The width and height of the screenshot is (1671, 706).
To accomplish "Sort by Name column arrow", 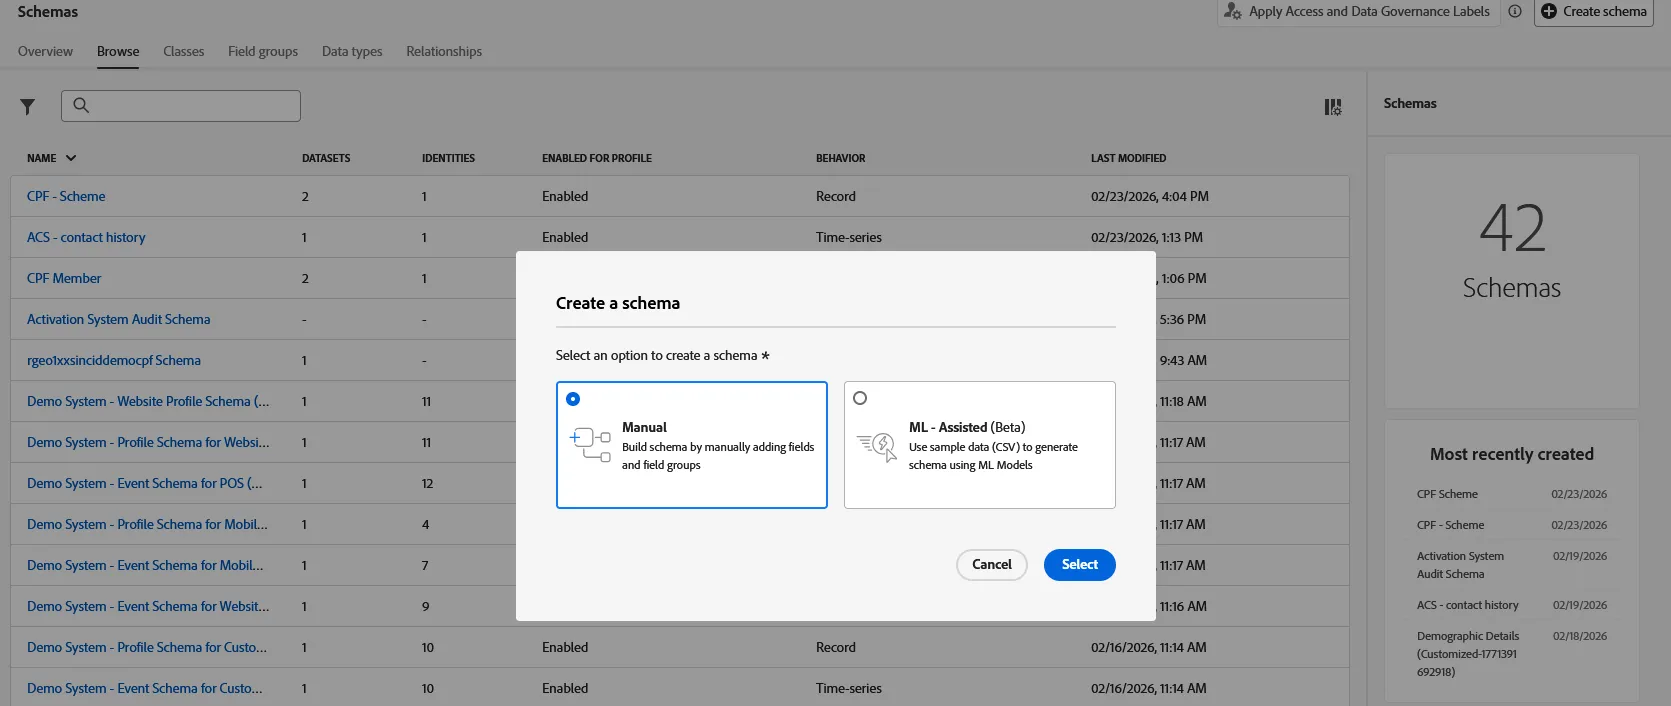I will click(71, 158).
